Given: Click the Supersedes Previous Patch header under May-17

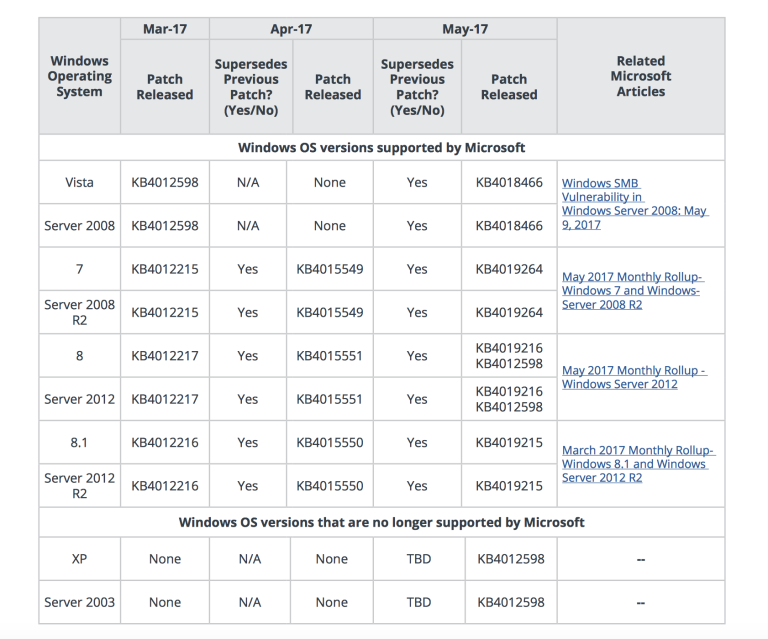Looking at the screenshot, I should point(417,87).
